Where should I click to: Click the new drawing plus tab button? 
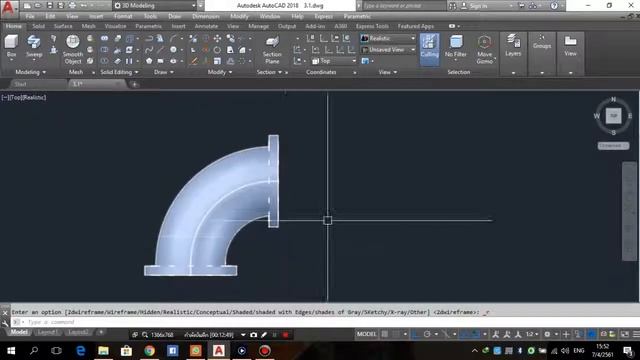tap(134, 84)
